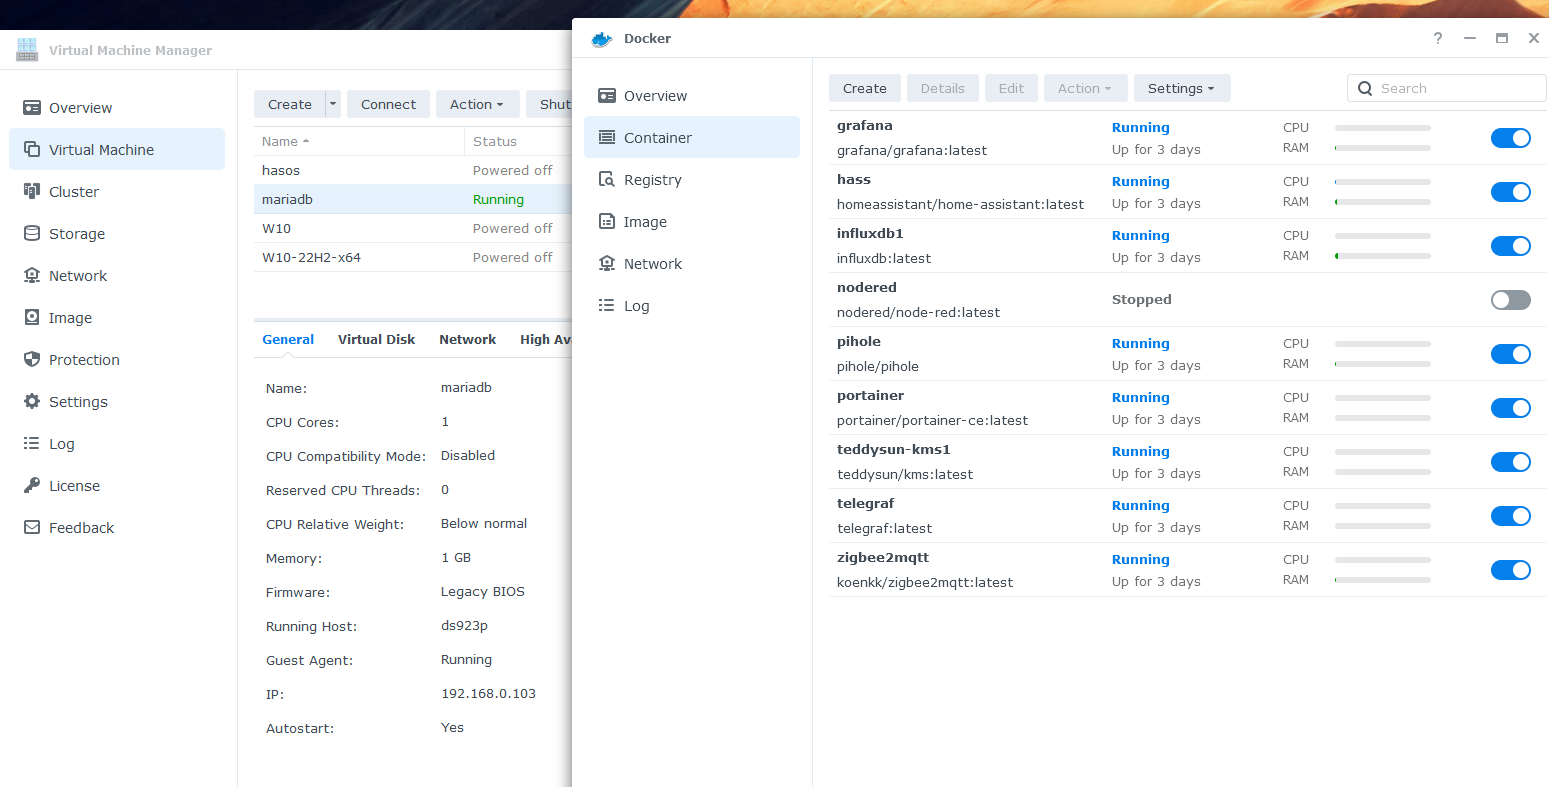Click the grafana CPU usage bar

(1383, 128)
